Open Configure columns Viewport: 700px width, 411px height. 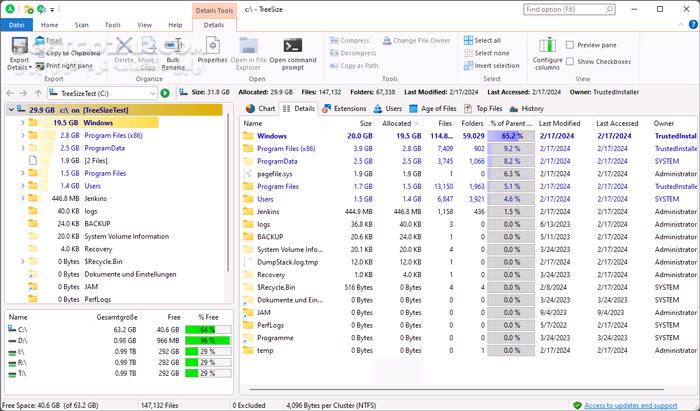coord(547,54)
